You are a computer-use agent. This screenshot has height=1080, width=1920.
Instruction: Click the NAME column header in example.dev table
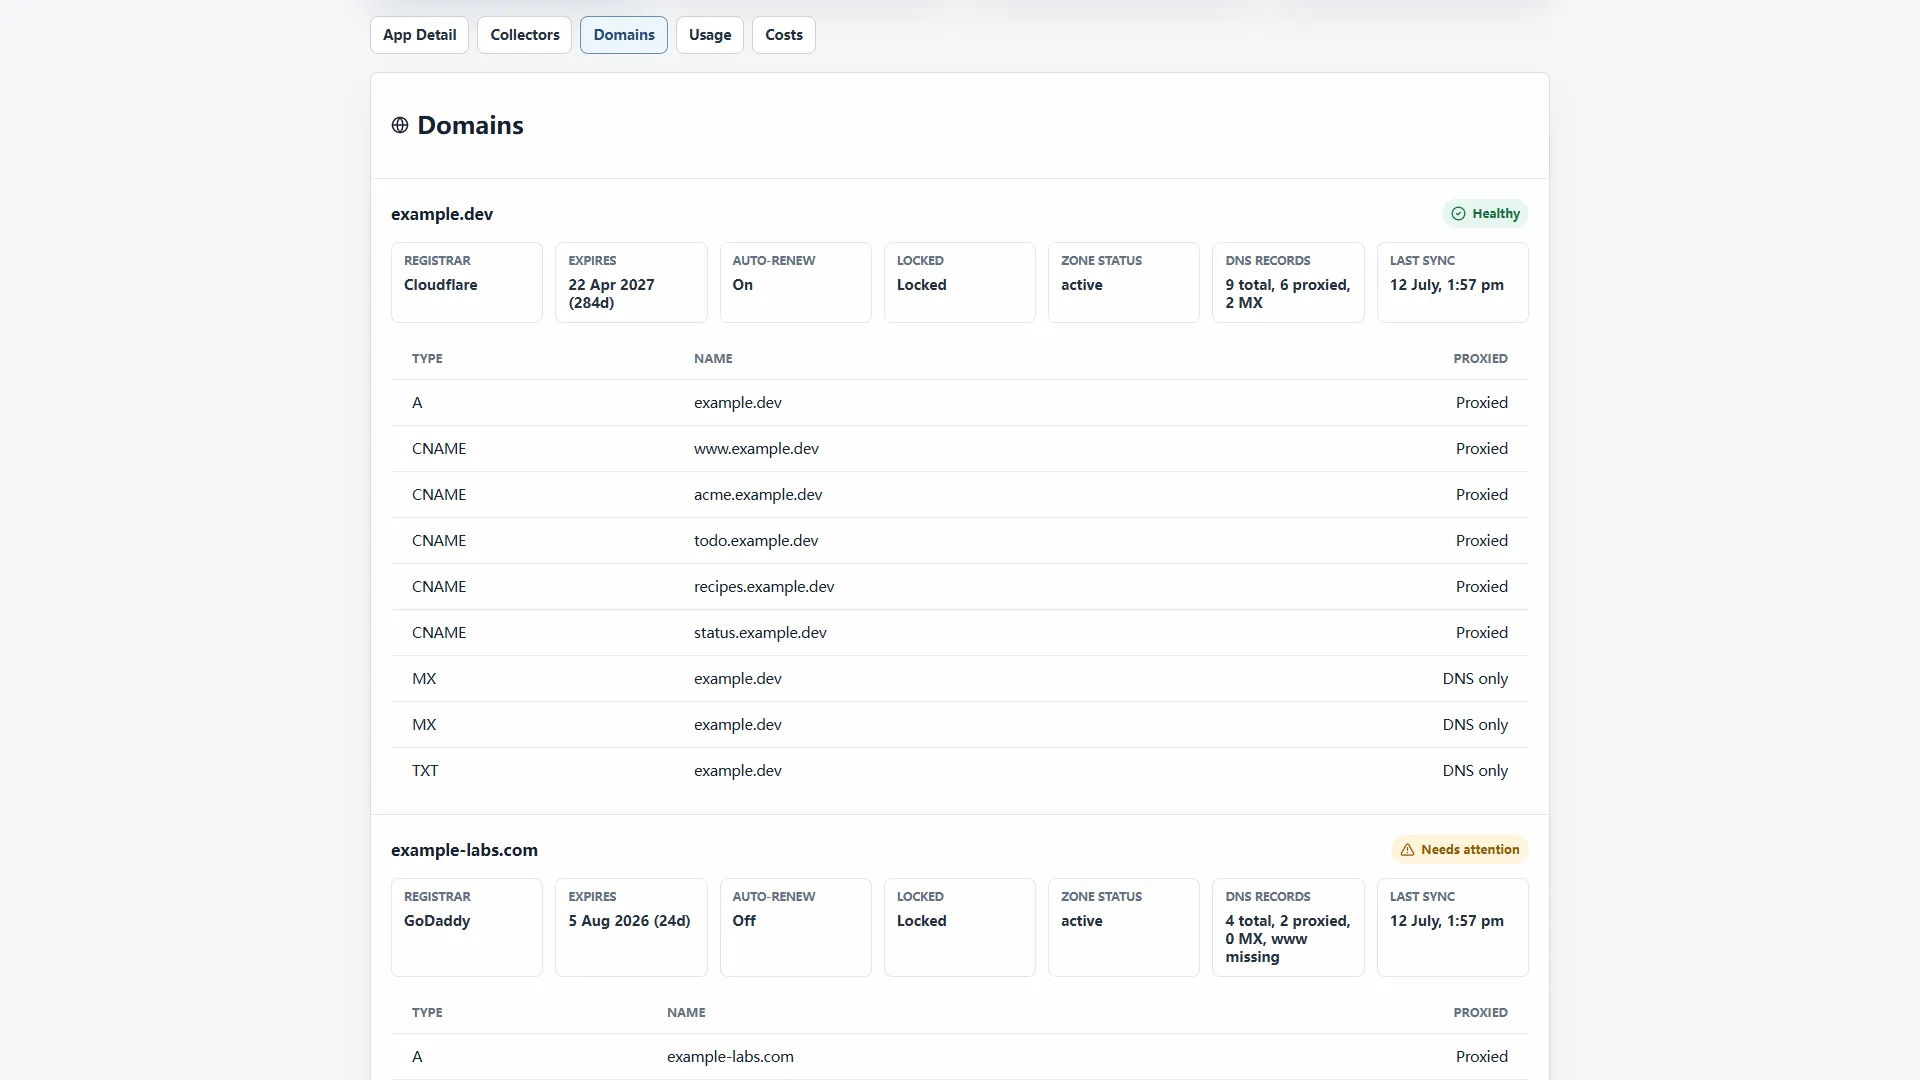[713, 359]
